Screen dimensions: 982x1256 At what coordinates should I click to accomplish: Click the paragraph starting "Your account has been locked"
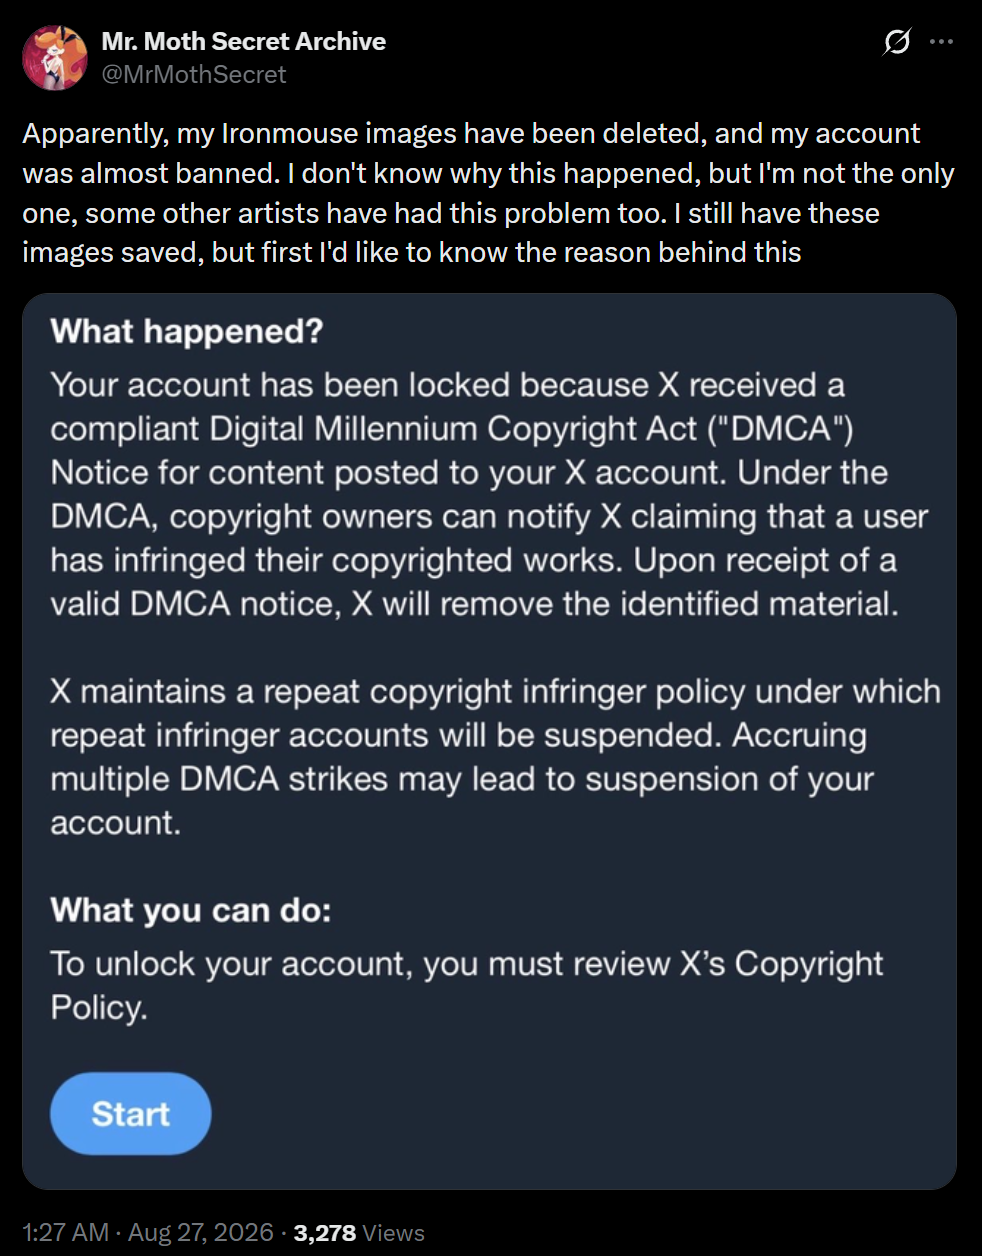click(x=490, y=494)
